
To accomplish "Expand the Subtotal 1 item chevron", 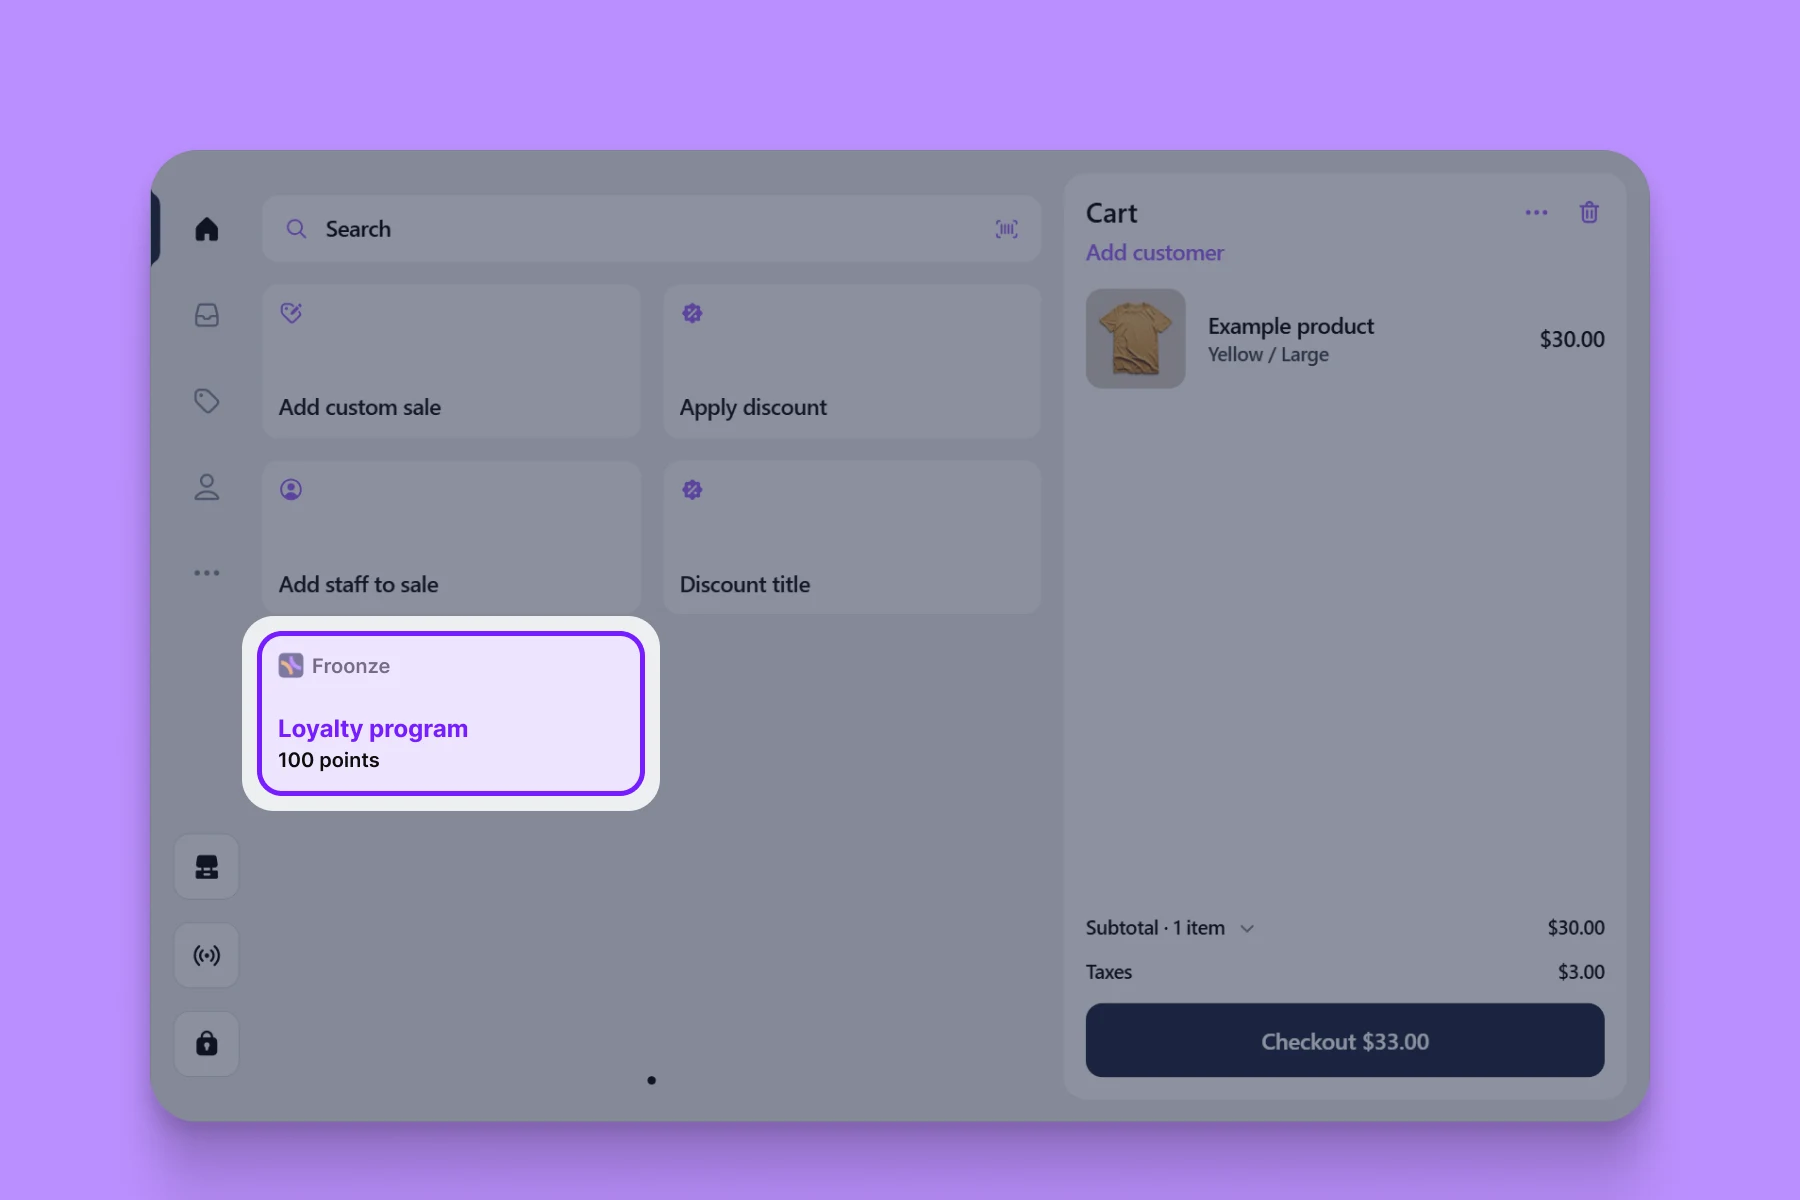I will tap(1247, 929).
